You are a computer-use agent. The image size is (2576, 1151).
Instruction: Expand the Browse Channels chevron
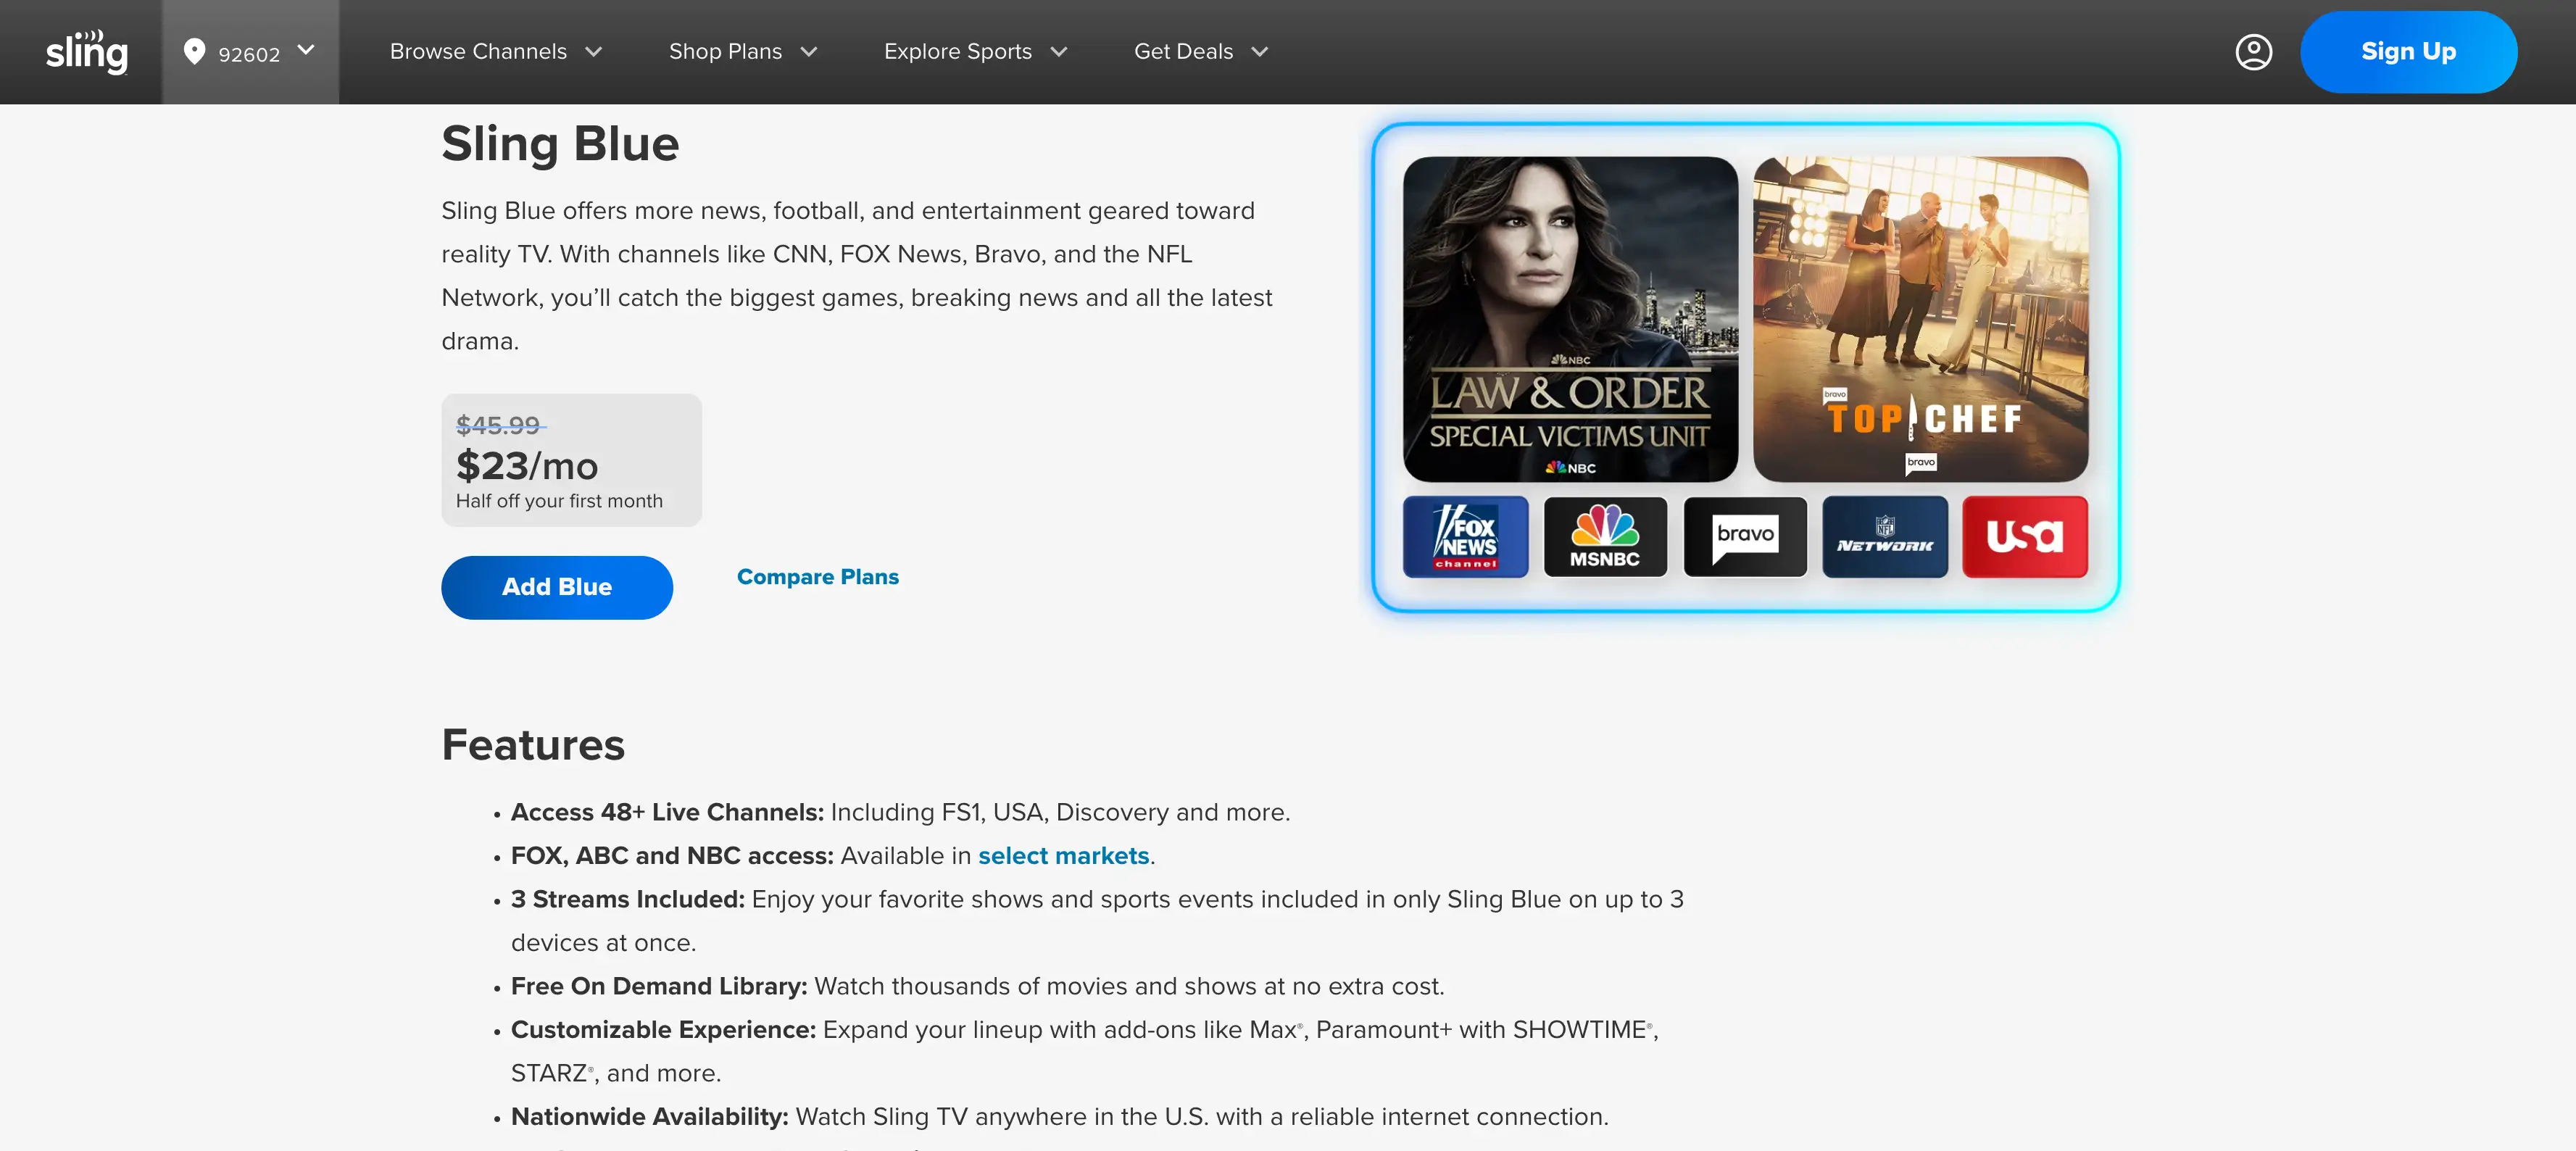tap(594, 52)
